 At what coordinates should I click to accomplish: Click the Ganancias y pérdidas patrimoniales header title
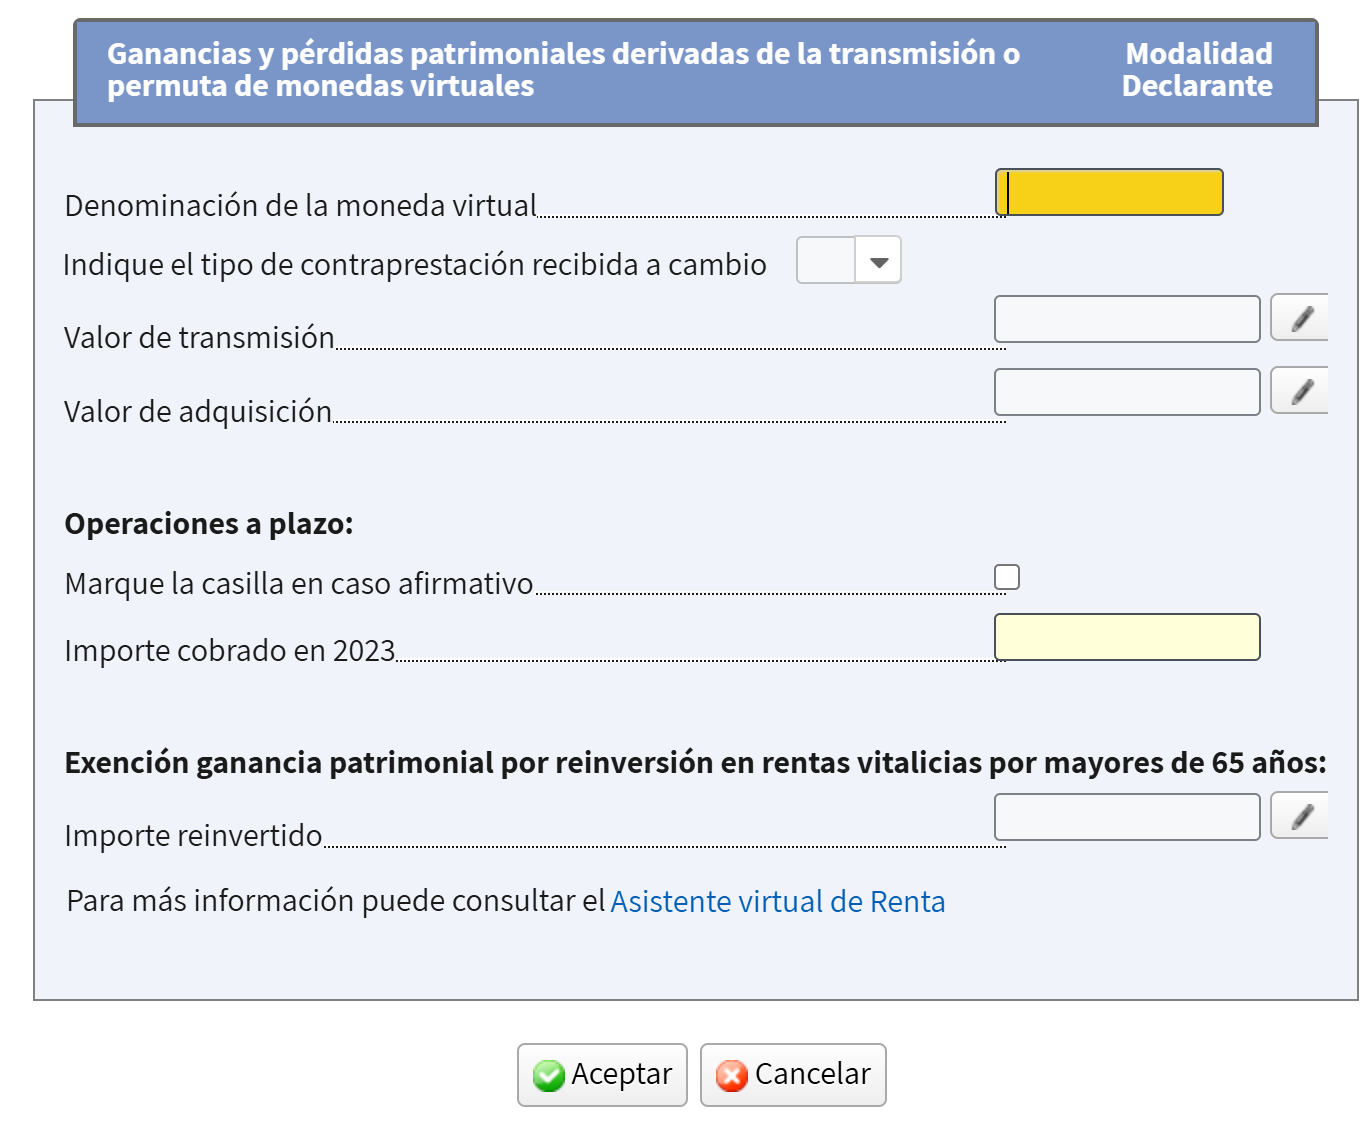(563, 69)
